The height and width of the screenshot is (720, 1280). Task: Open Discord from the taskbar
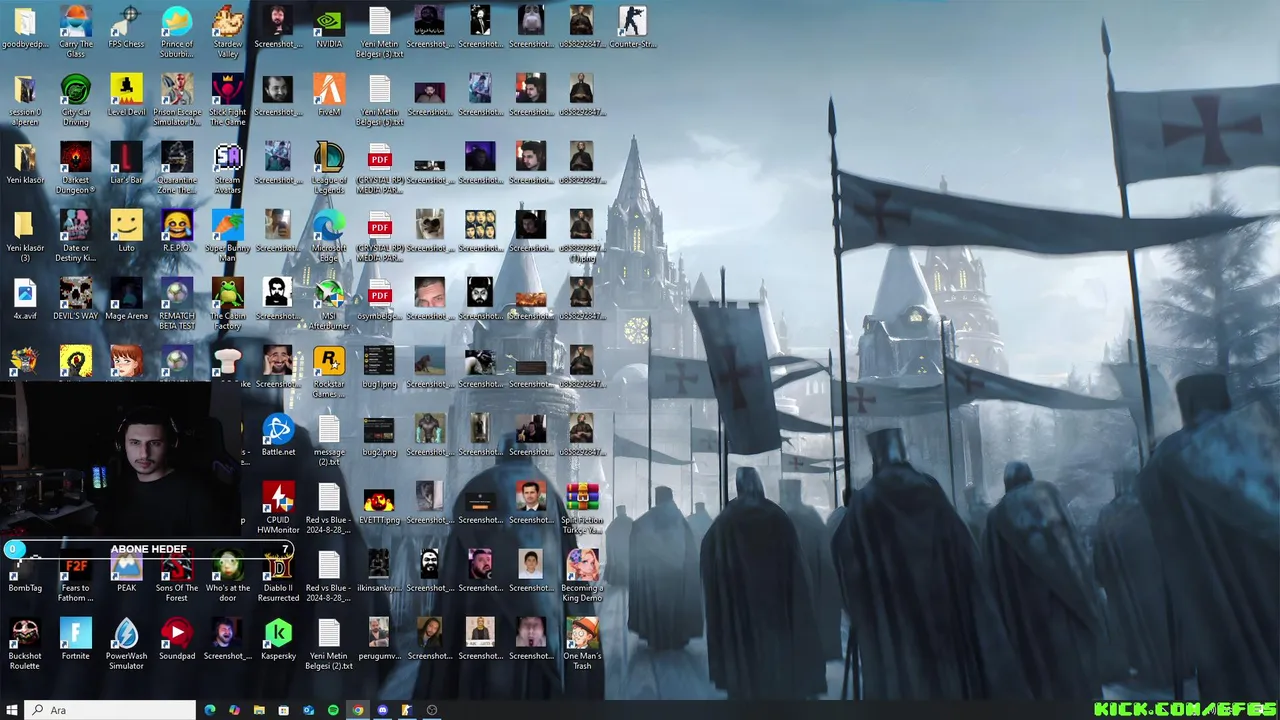coord(382,710)
